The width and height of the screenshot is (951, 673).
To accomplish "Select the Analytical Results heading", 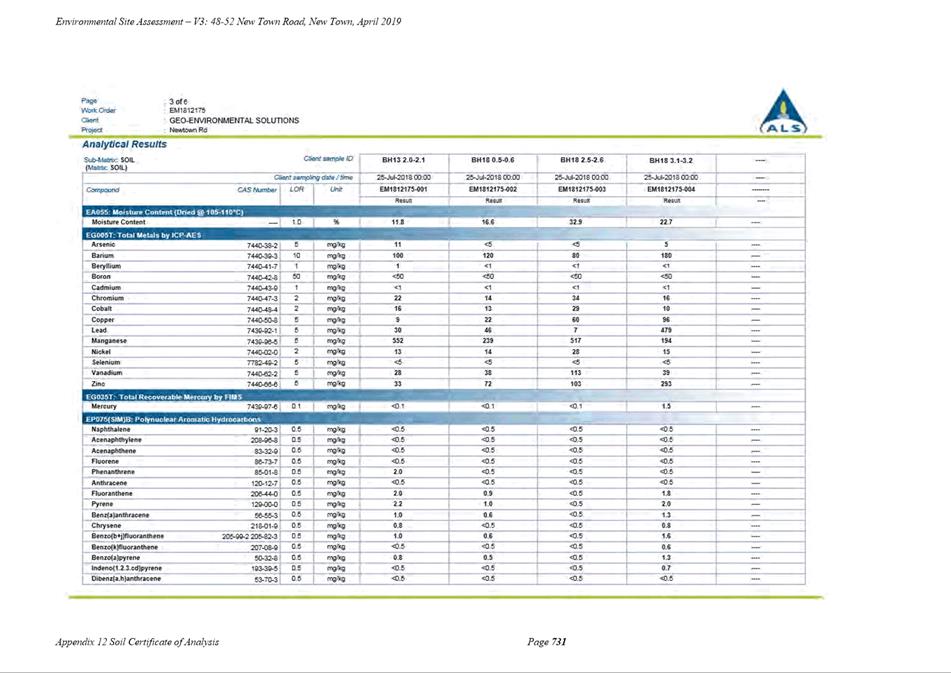I will click(x=124, y=144).
